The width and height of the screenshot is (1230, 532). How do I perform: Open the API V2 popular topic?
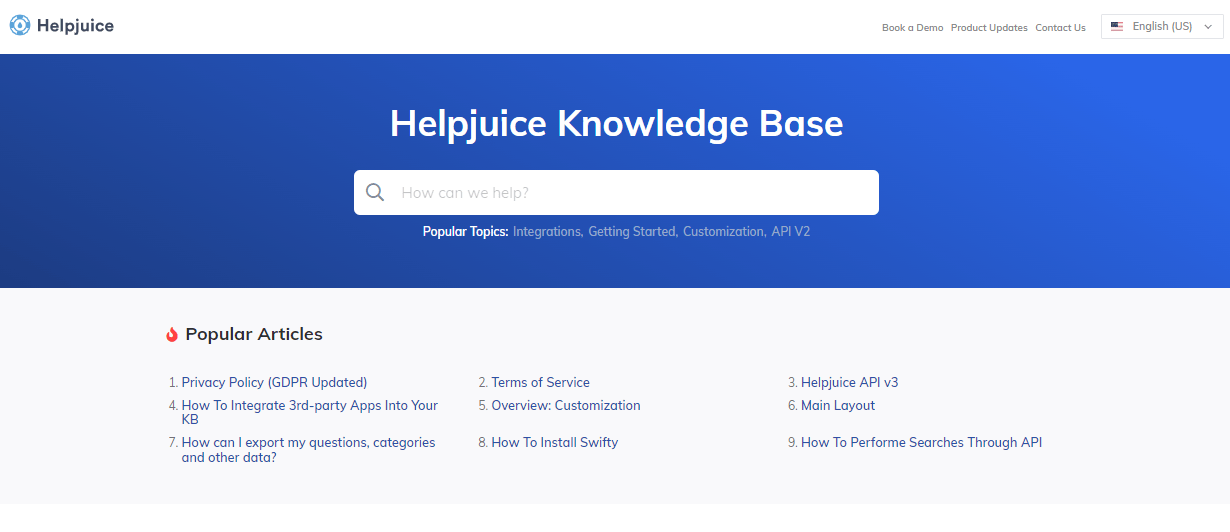(791, 231)
